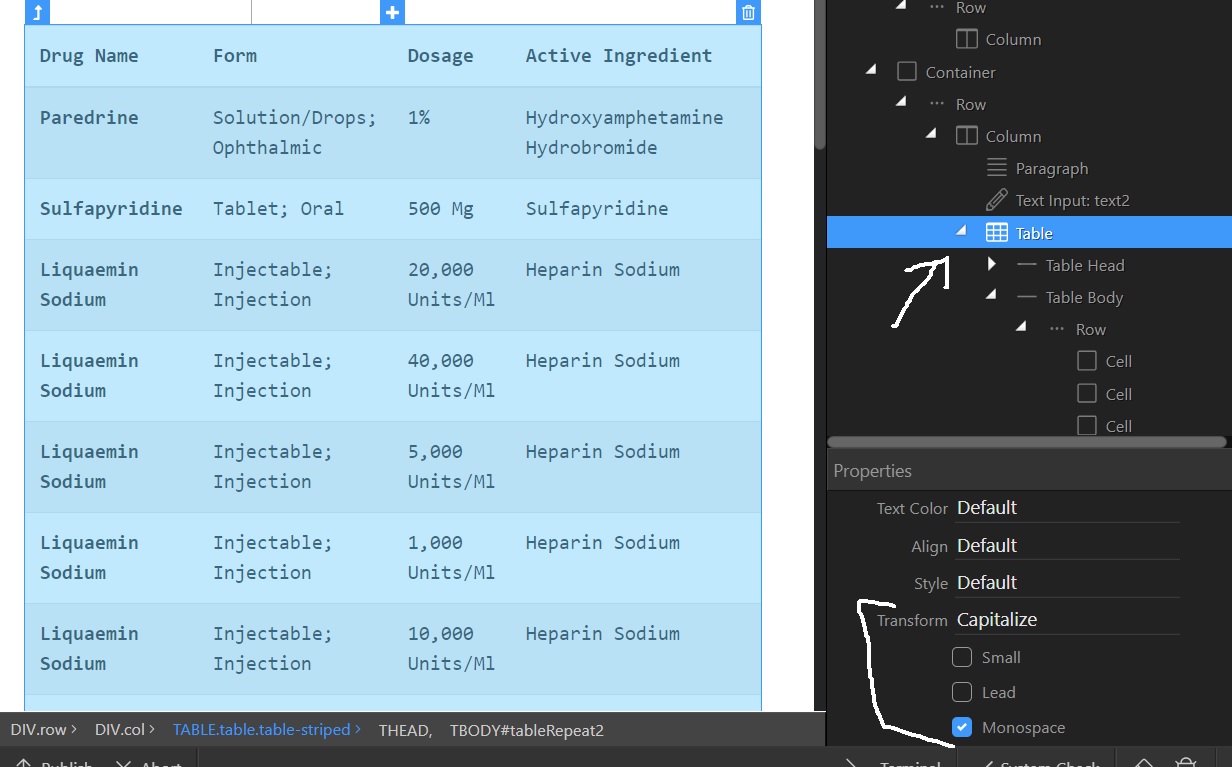The width and height of the screenshot is (1232, 767).
Task: Collapse the Row node directly under Container
Action: click(901, 102)
